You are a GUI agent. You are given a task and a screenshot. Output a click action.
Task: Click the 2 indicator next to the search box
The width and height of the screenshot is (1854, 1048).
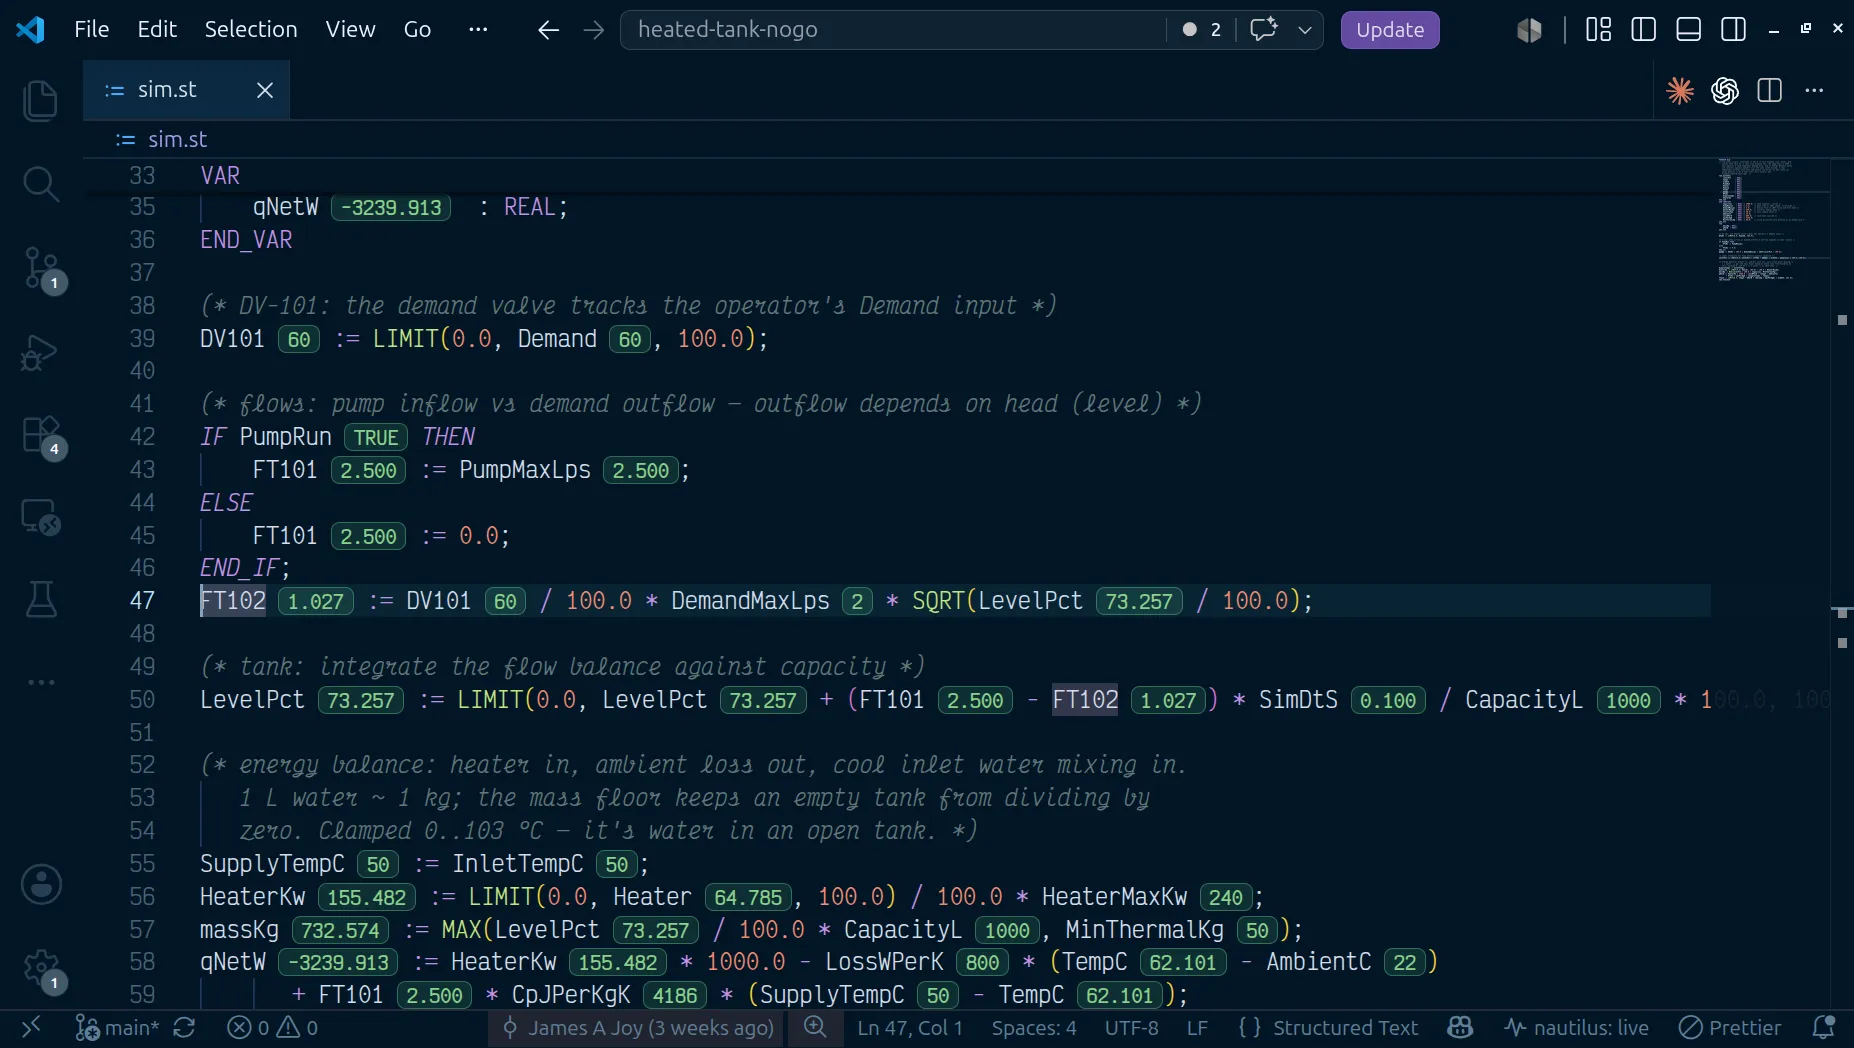click(x=1202, y=30)
